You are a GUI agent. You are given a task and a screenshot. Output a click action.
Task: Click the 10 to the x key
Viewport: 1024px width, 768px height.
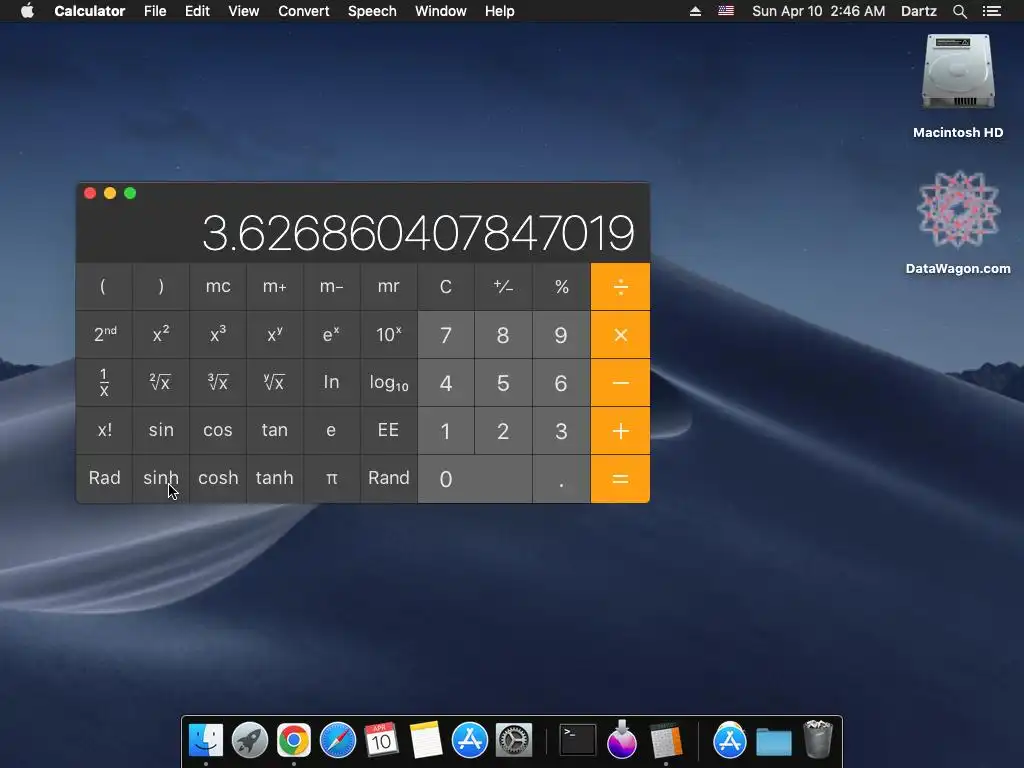click(x=389, y=335)
